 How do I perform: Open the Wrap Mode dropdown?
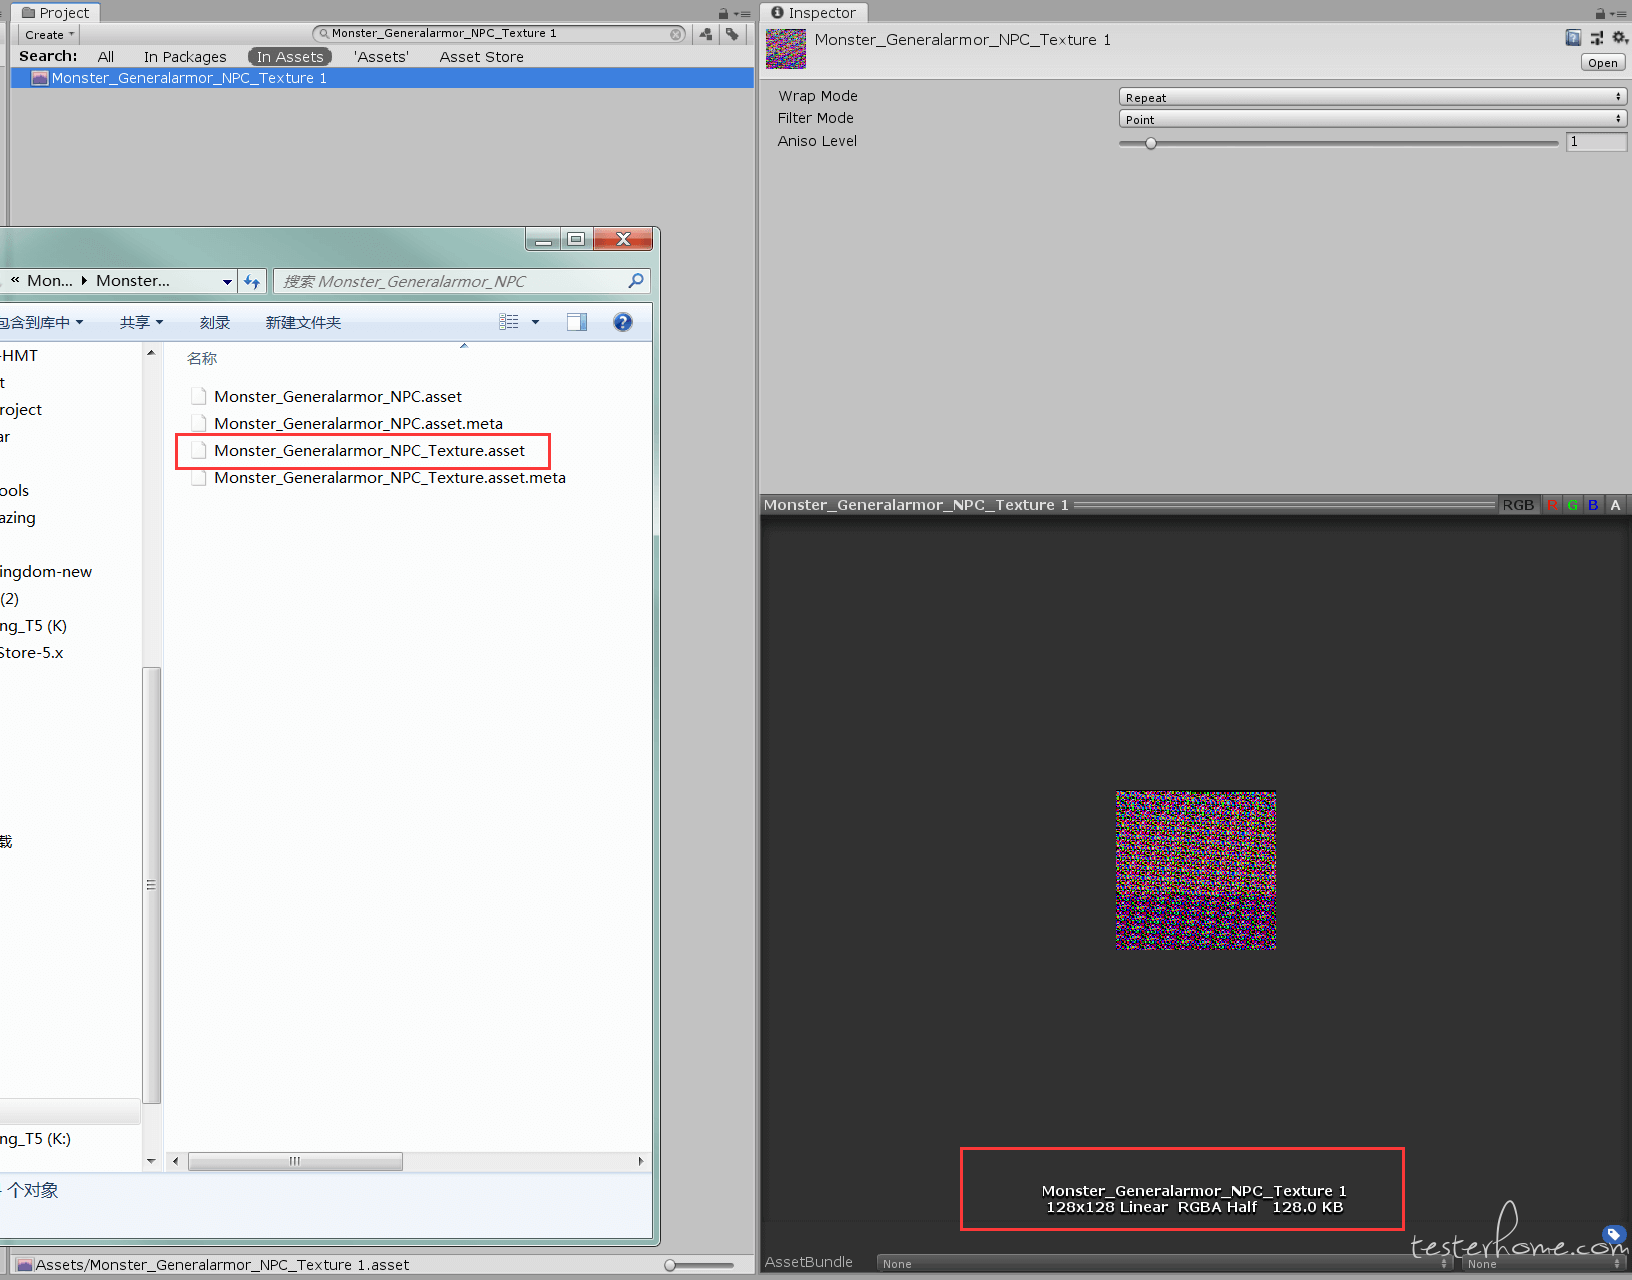[x=1373, y=97]
